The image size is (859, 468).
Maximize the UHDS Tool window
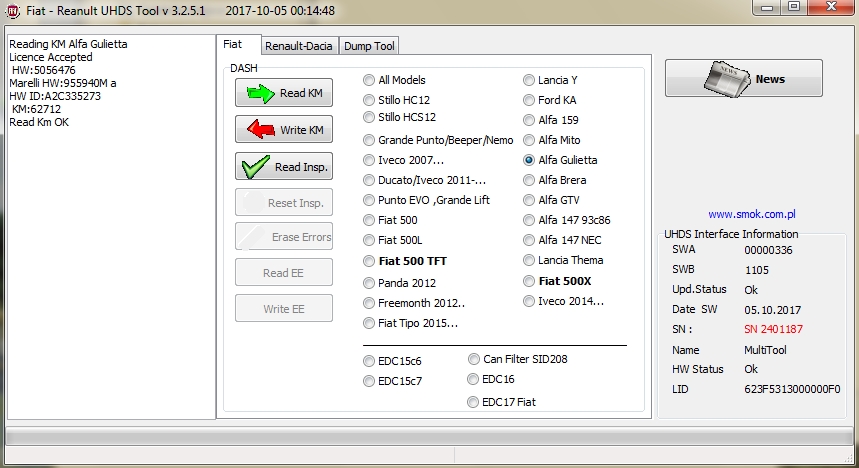click(x=793, y=7)
